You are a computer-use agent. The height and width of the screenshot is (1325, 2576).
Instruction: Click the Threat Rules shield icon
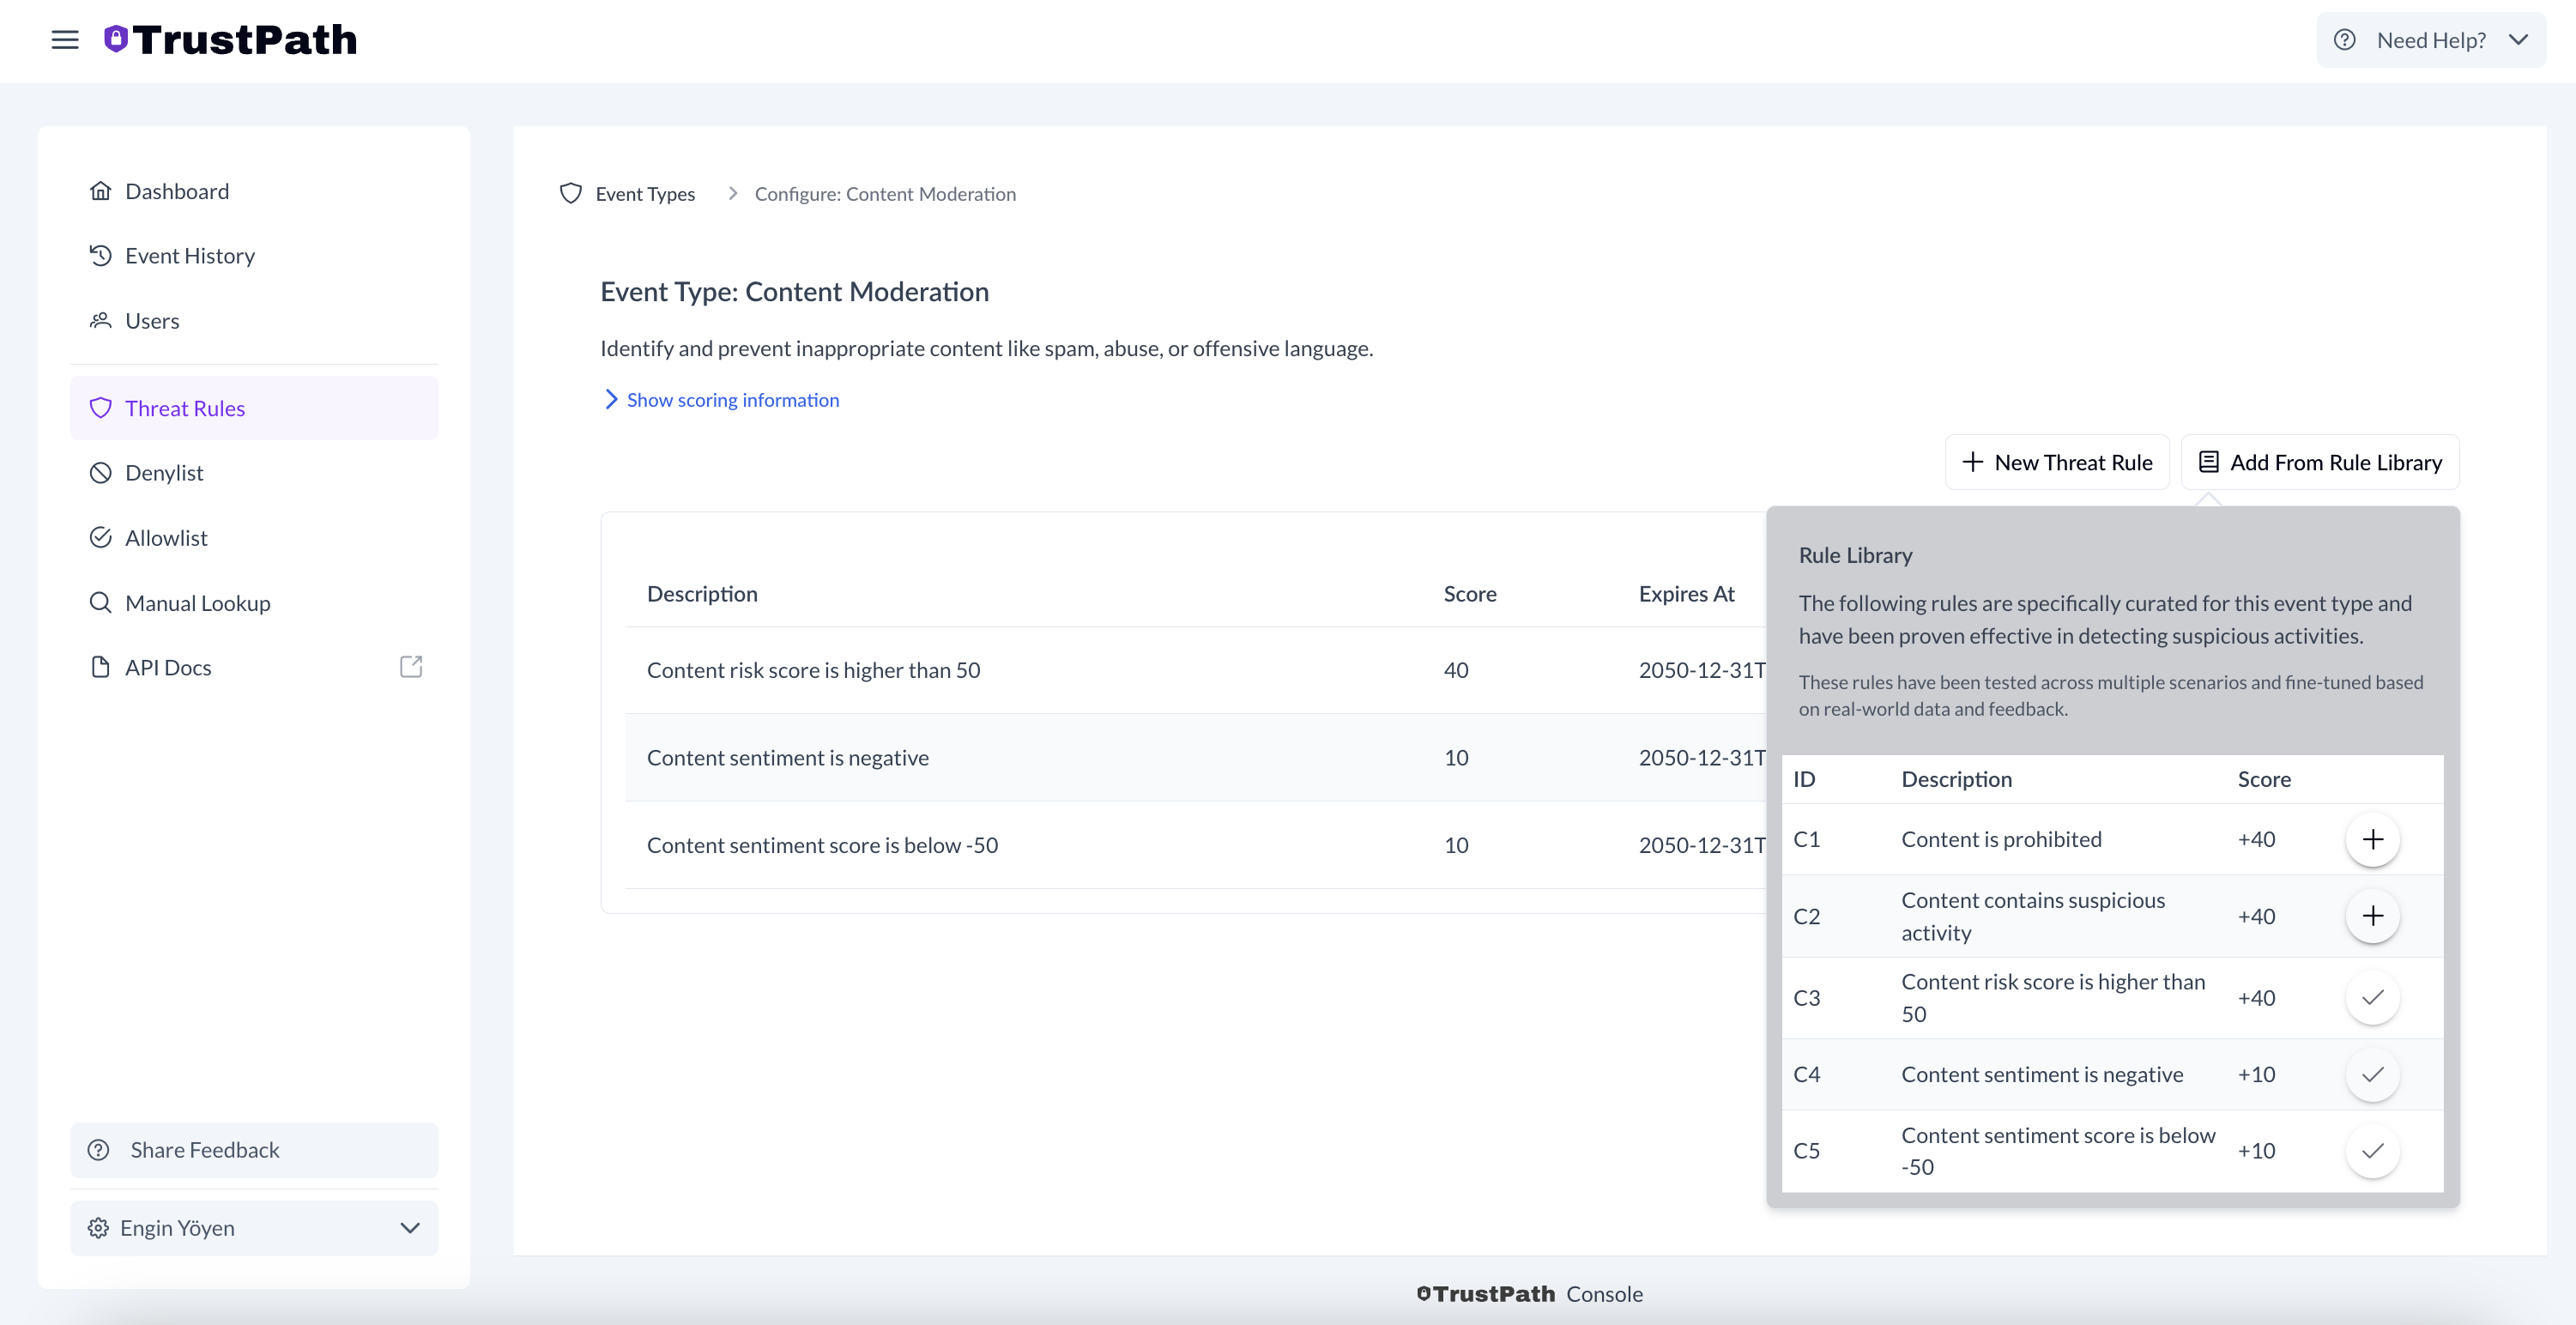coord(100,408)
